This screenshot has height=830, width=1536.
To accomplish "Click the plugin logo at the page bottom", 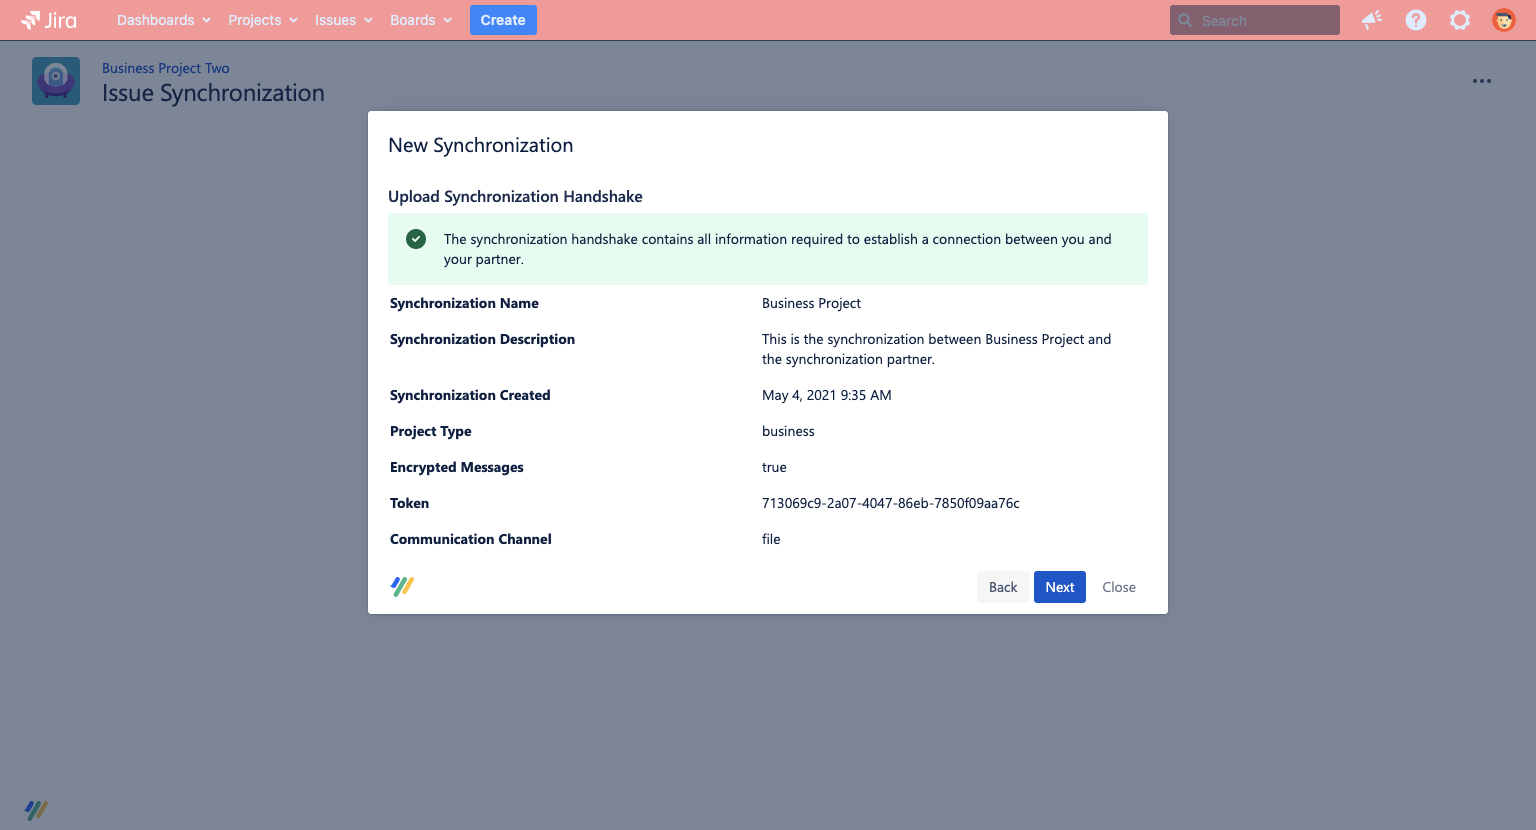I will click(38, 809).
